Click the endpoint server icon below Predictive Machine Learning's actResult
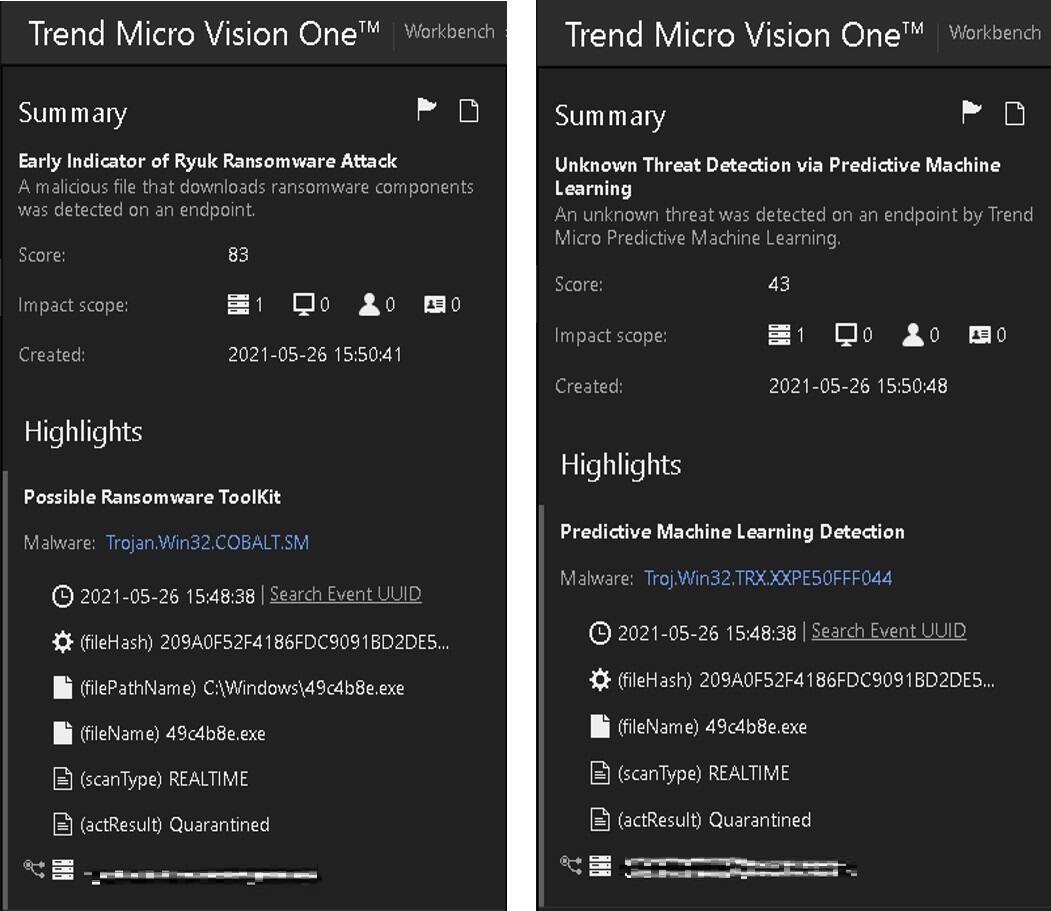 coord(600,865)
